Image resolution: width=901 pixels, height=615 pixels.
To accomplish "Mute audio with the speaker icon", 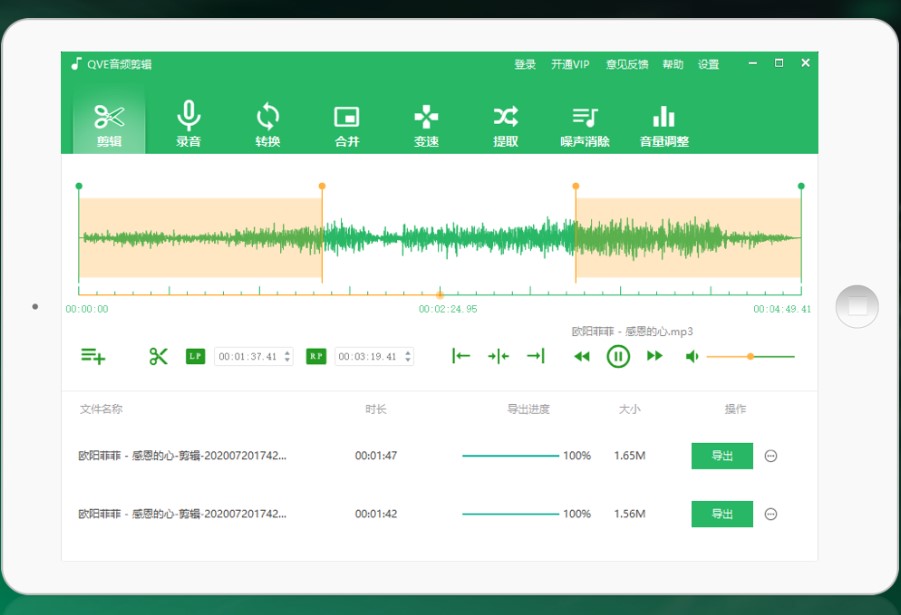I will [691, 356].
